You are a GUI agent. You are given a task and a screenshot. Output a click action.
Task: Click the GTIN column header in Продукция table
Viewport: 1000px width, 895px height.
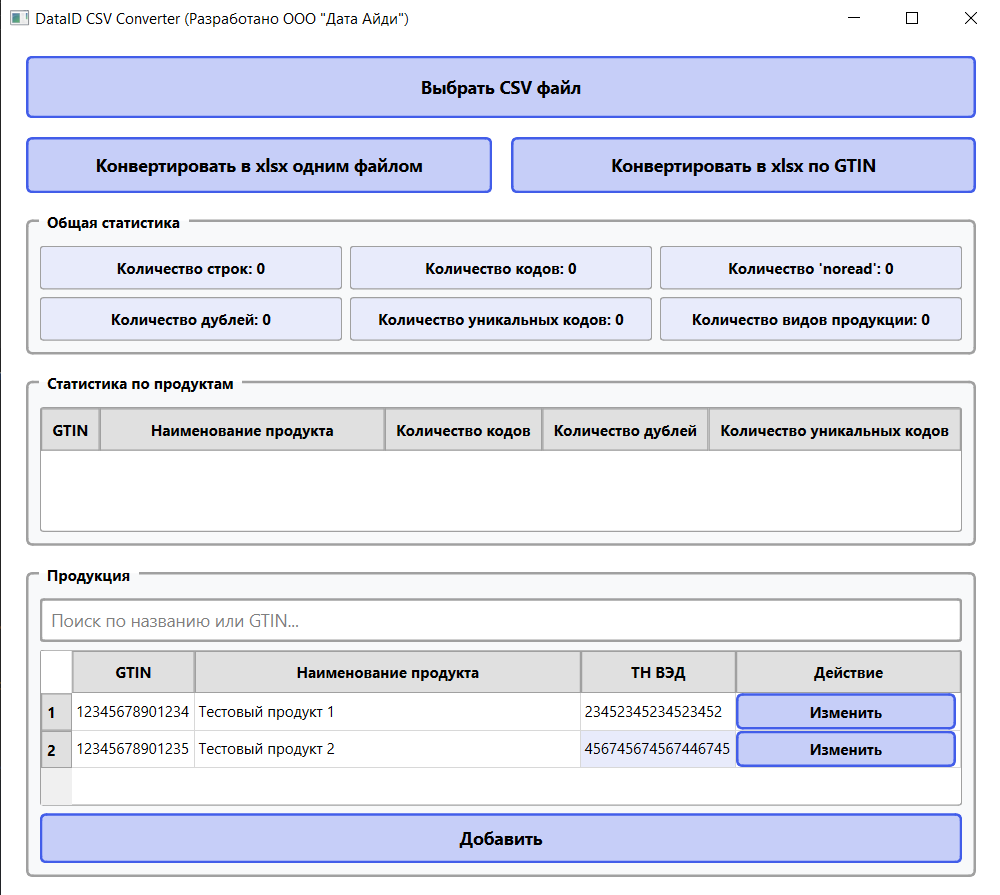pyautogui.click(x=133, y=671)
